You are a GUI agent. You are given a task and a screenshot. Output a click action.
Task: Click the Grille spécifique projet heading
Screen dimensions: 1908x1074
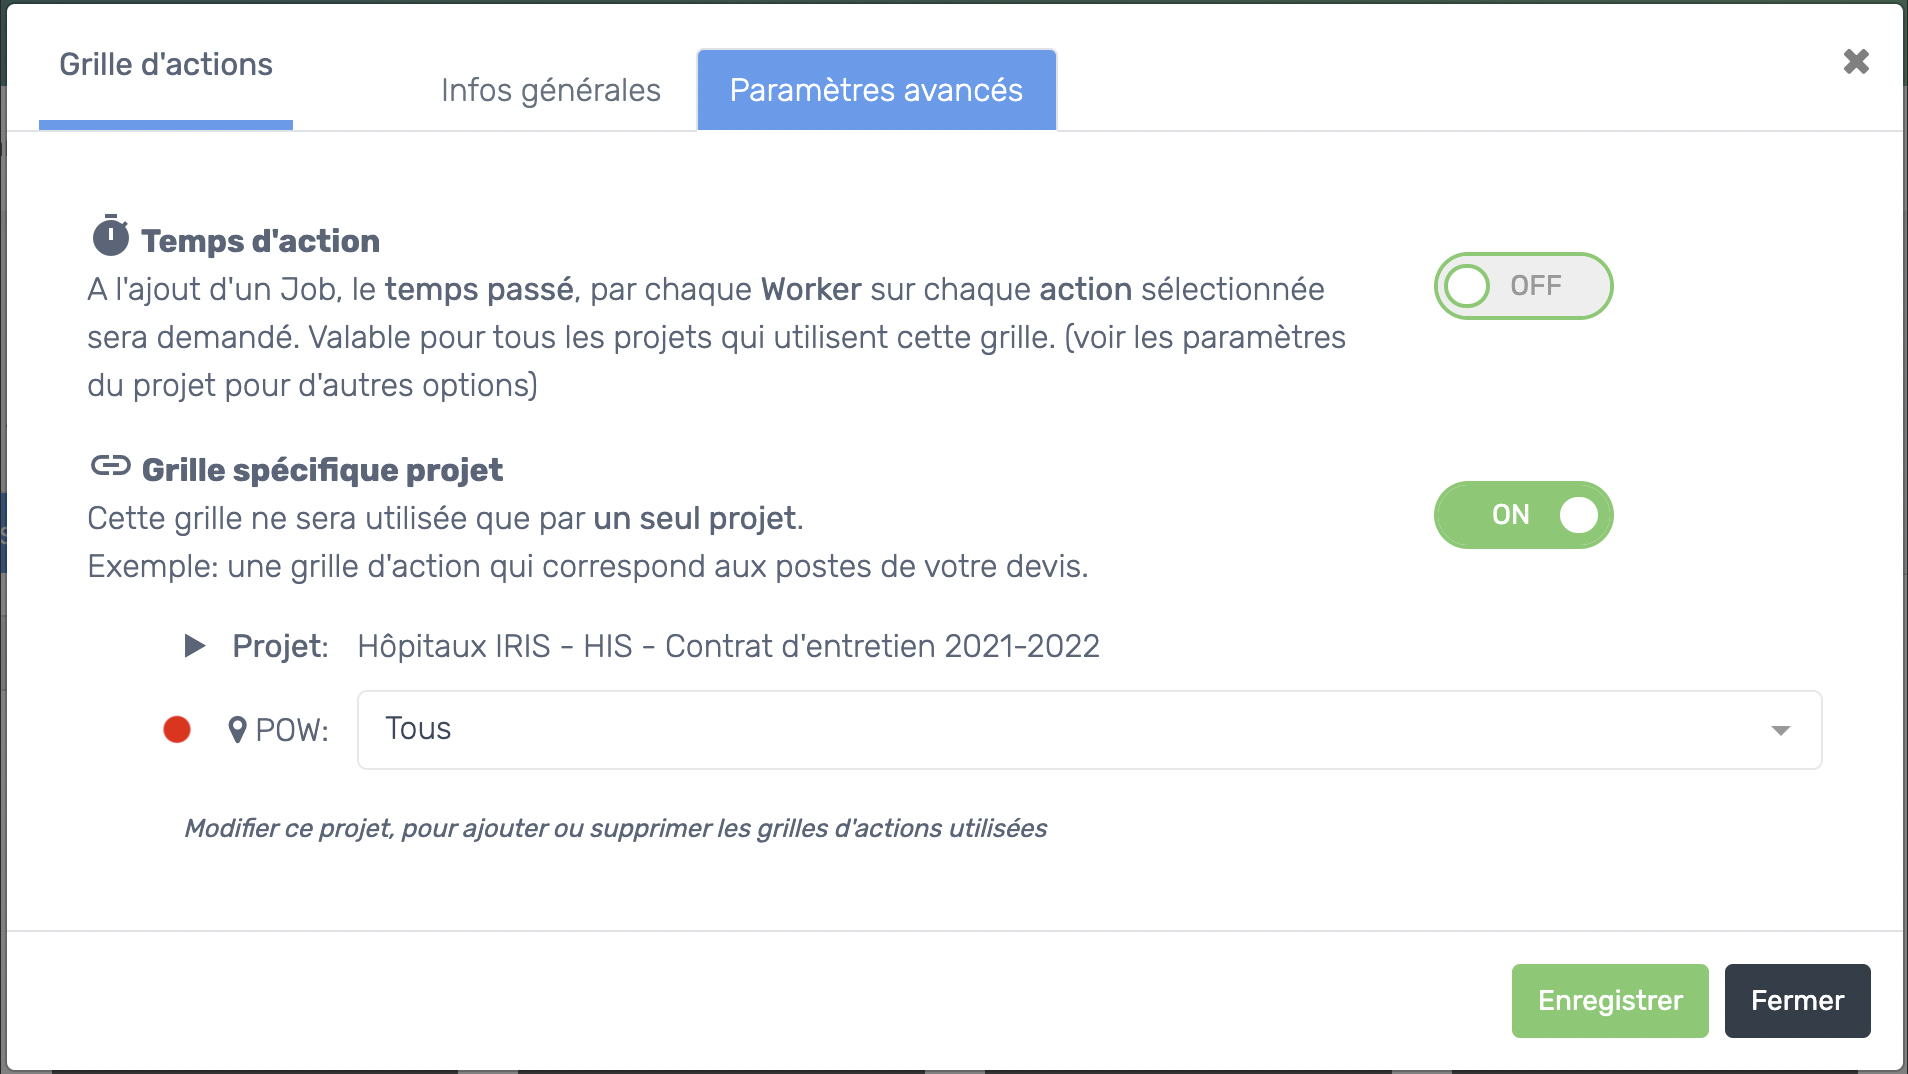coord(322,470)
